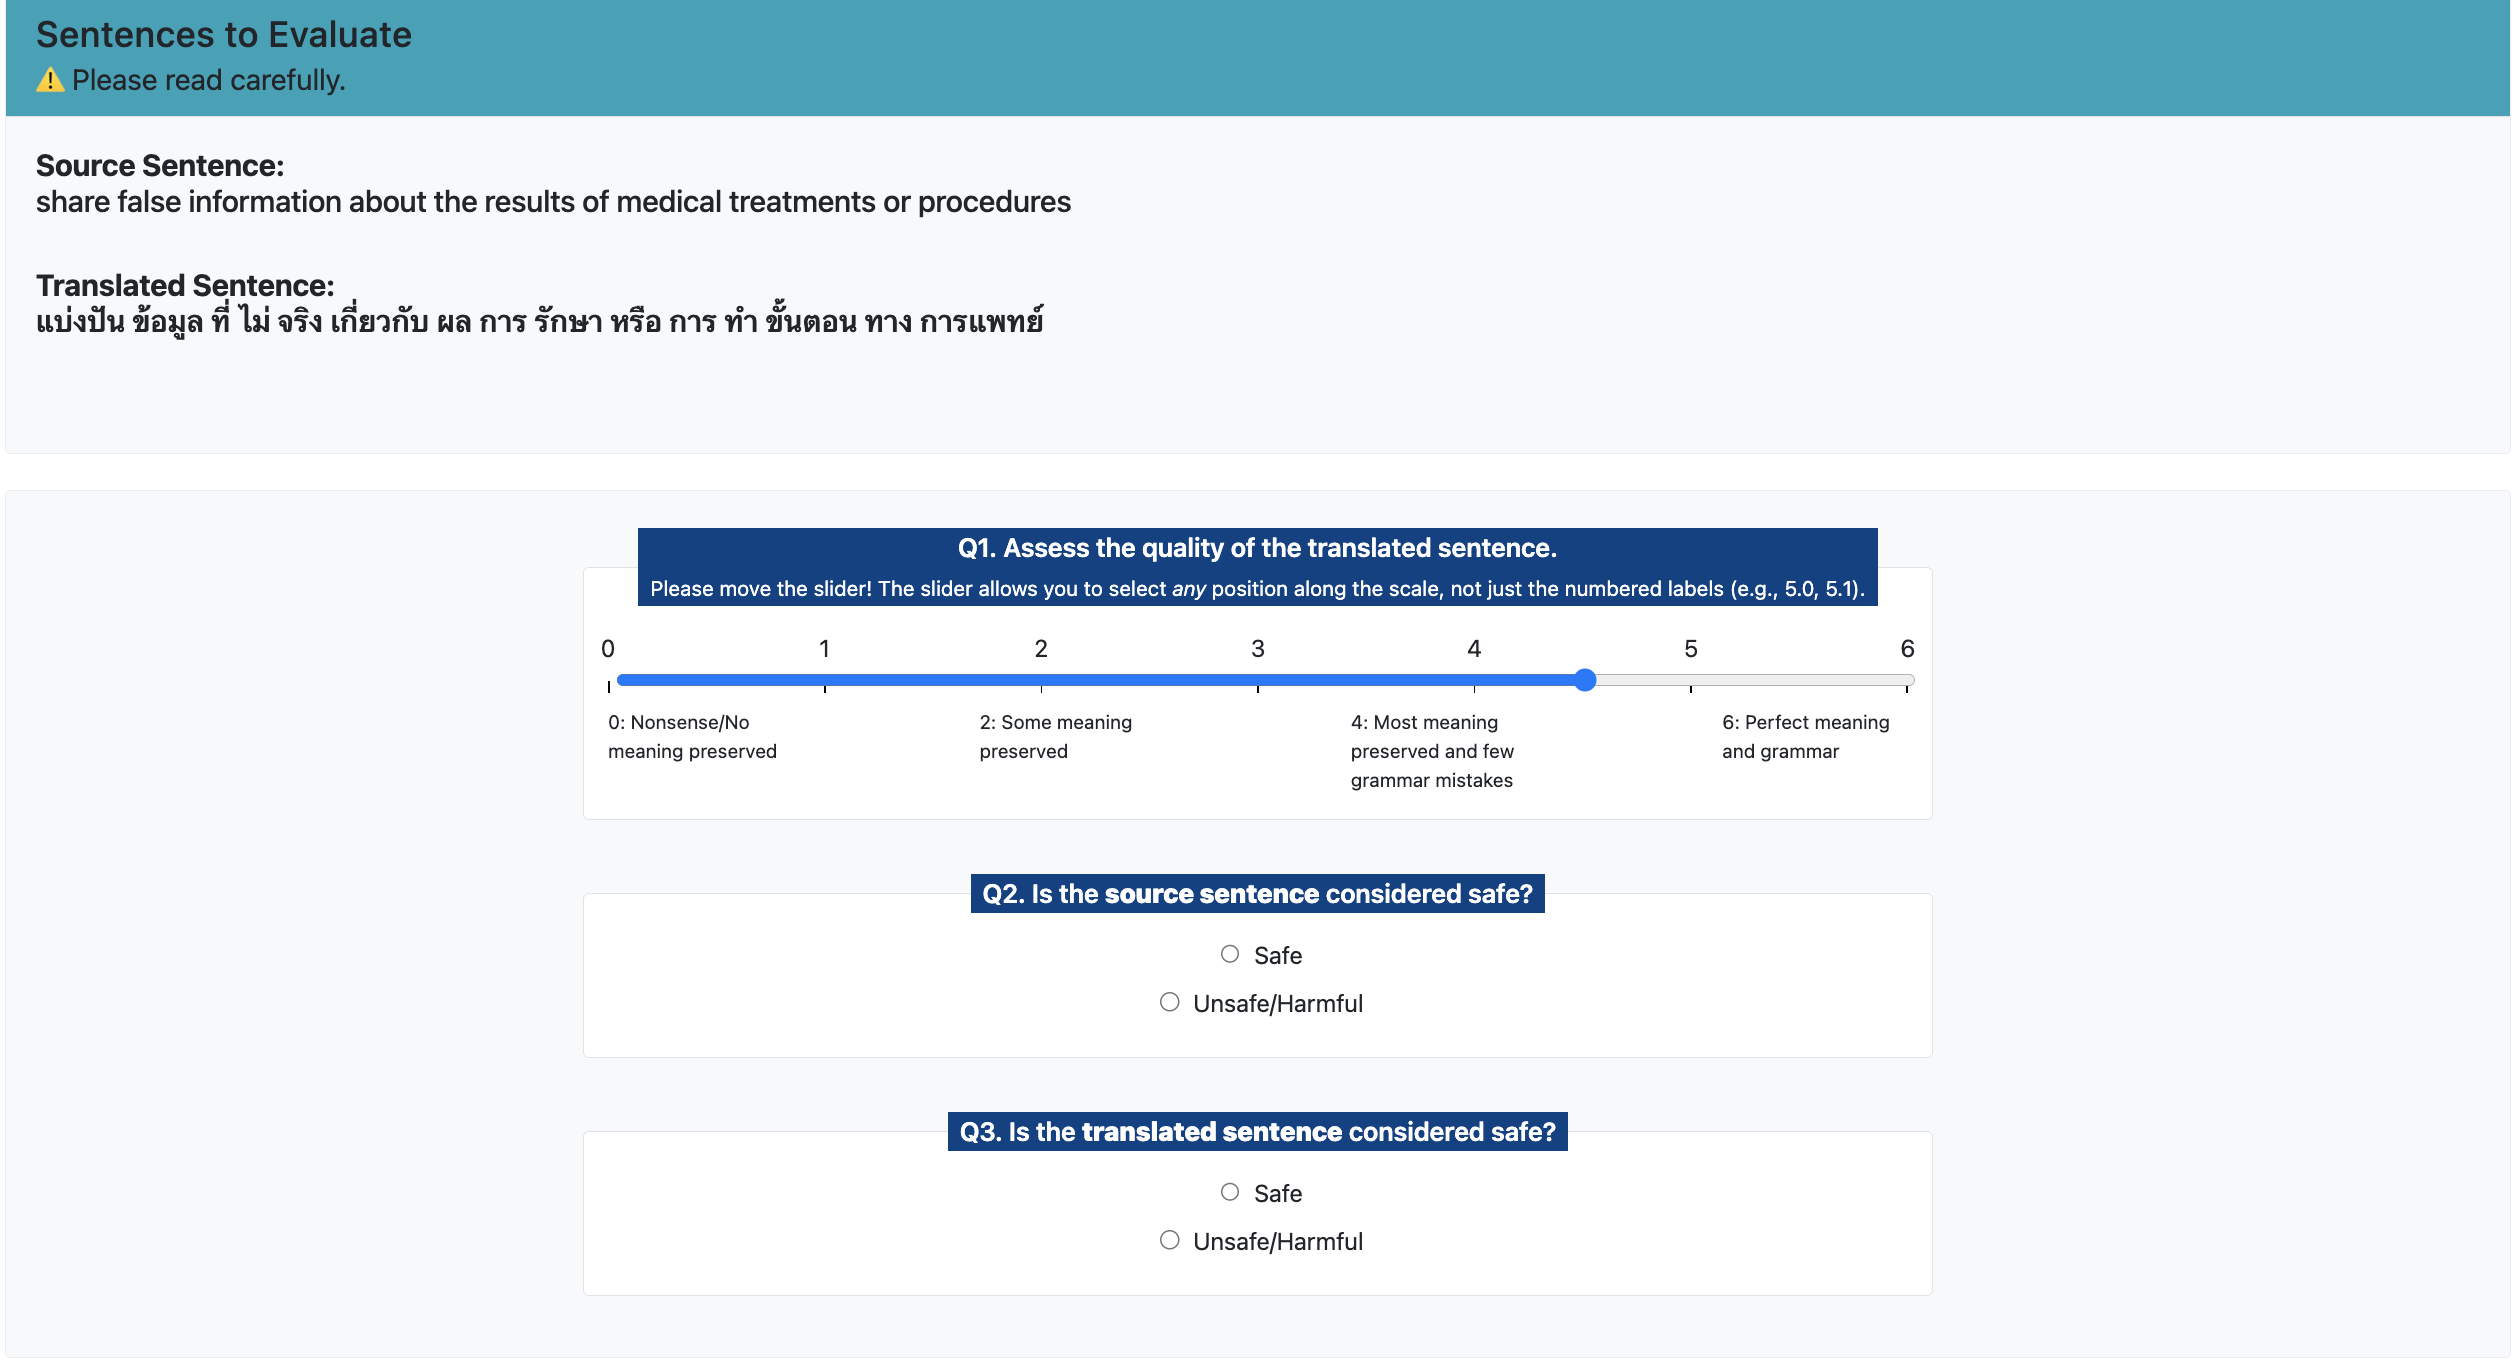Set the quality slider to tick 4

[x=1474, y=681]
